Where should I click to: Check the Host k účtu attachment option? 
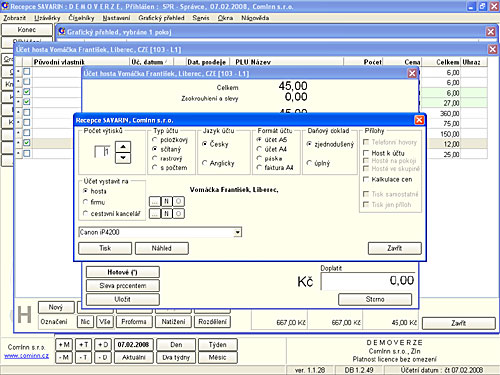pos(366,153)
